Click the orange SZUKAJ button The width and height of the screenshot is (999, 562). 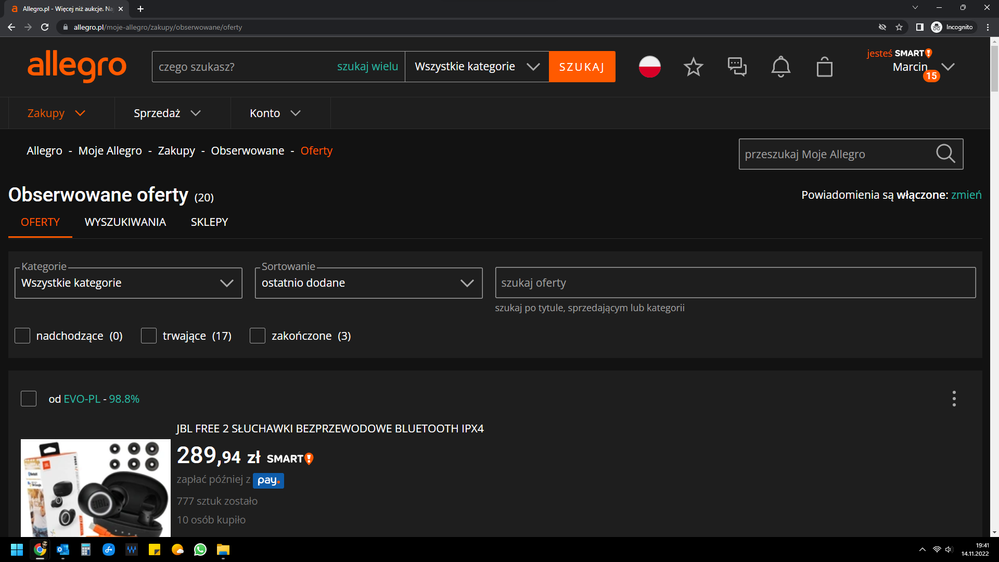click(x=582, y=67)
